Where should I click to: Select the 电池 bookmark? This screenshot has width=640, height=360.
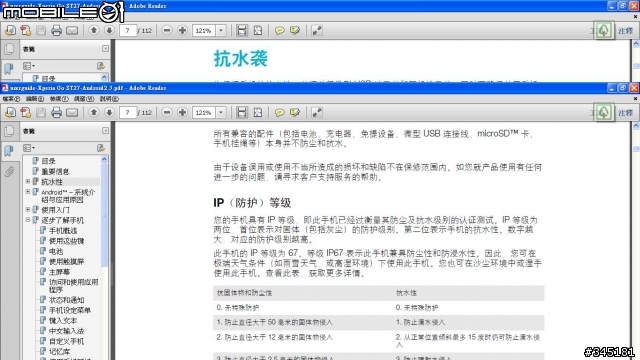(x=56, y=251)
